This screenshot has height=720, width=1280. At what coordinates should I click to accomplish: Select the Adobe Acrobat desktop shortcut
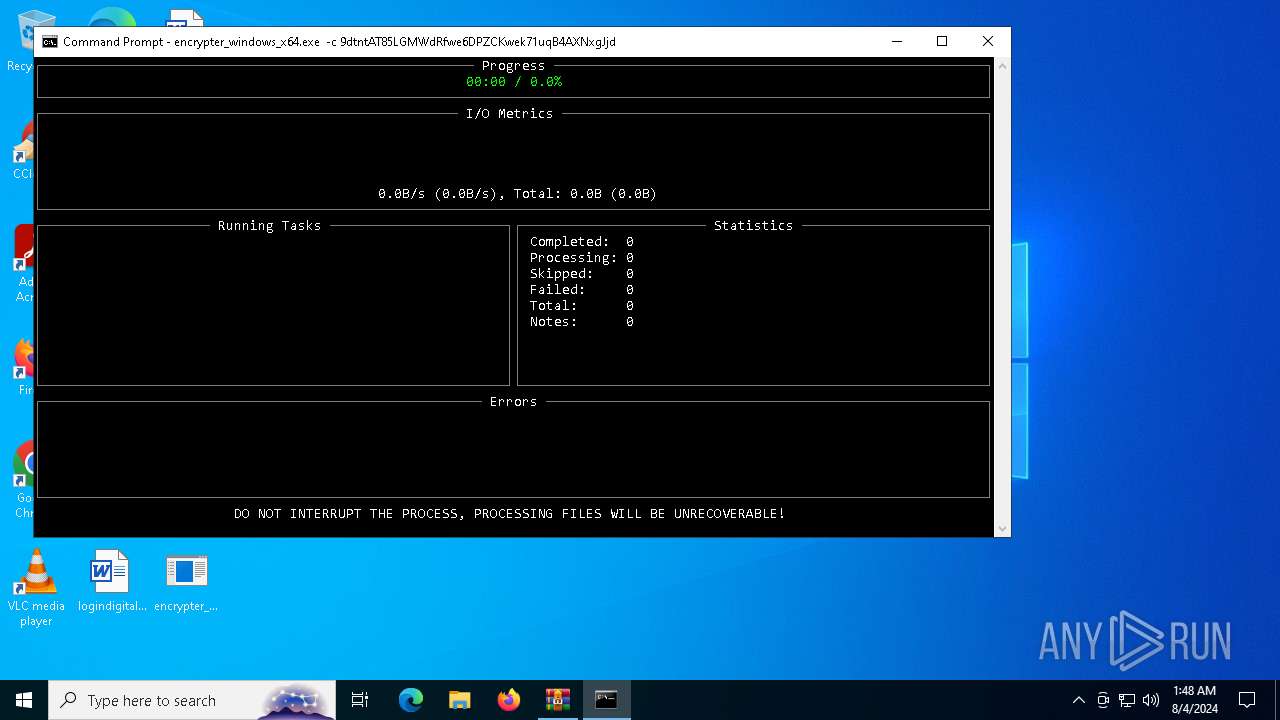[x=24, y=265]
